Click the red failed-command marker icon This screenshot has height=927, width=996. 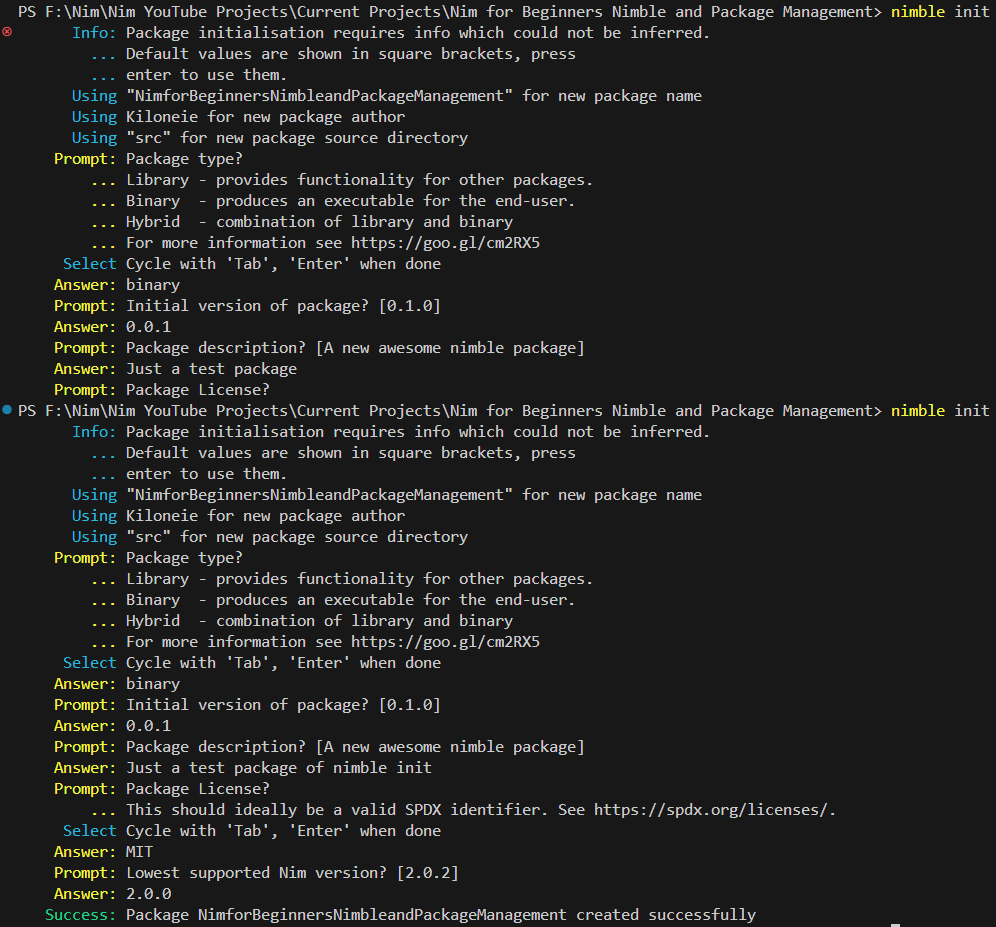click(7, 32)
